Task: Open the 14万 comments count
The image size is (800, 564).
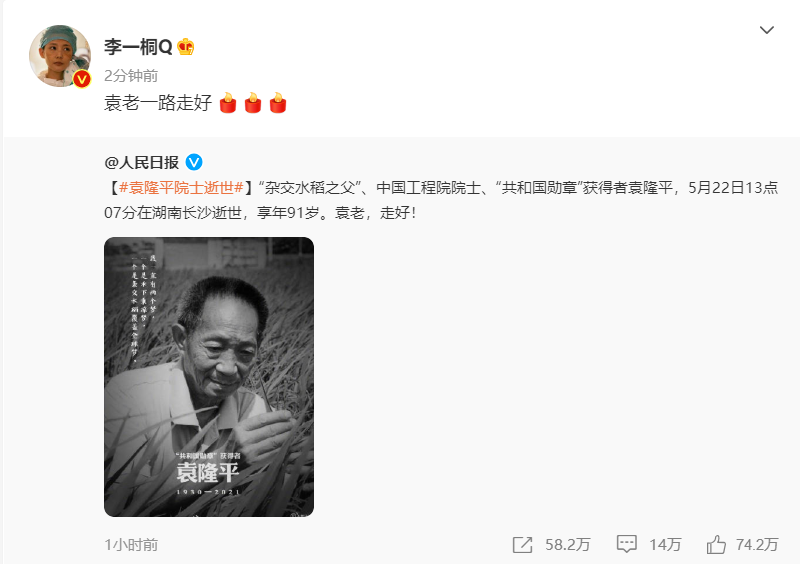Action: coord(665,545)
